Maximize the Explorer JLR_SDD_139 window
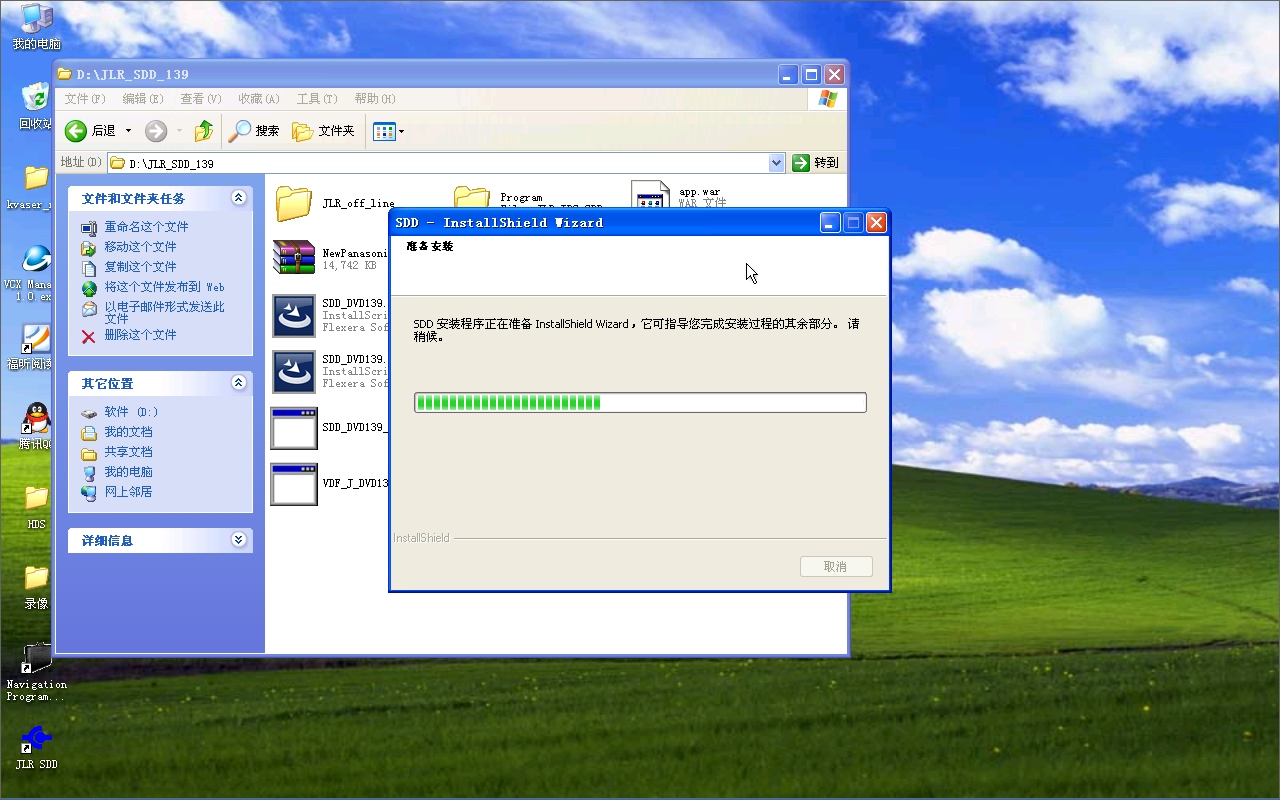 [812, 74]
